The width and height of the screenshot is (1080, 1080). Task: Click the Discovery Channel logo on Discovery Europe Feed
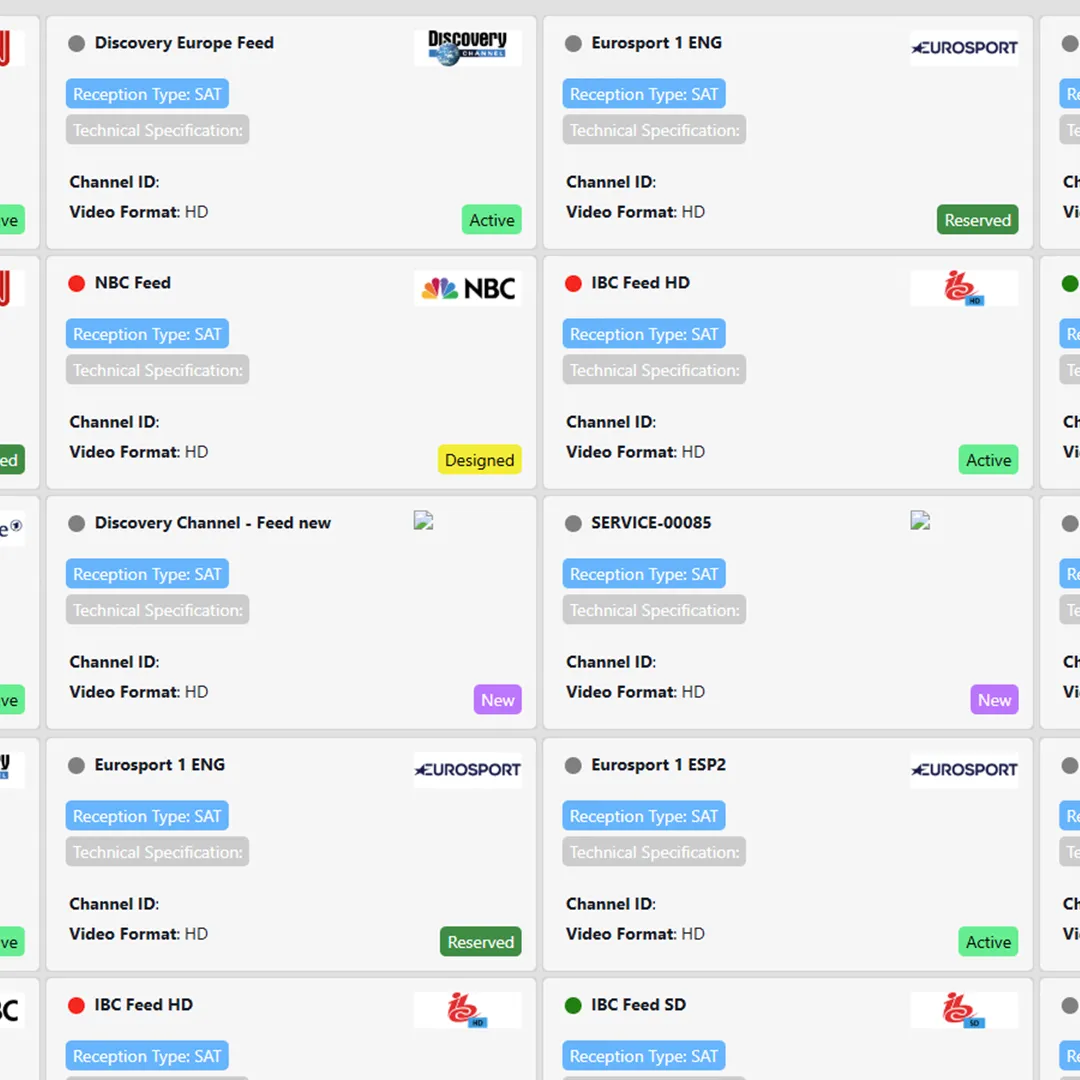pos(468,48)
